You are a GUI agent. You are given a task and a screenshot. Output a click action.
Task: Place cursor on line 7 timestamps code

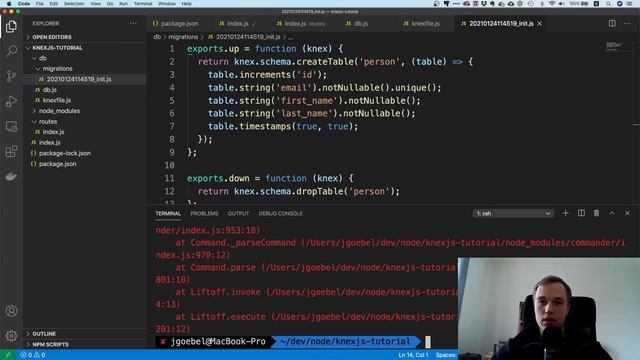(283, 127)
